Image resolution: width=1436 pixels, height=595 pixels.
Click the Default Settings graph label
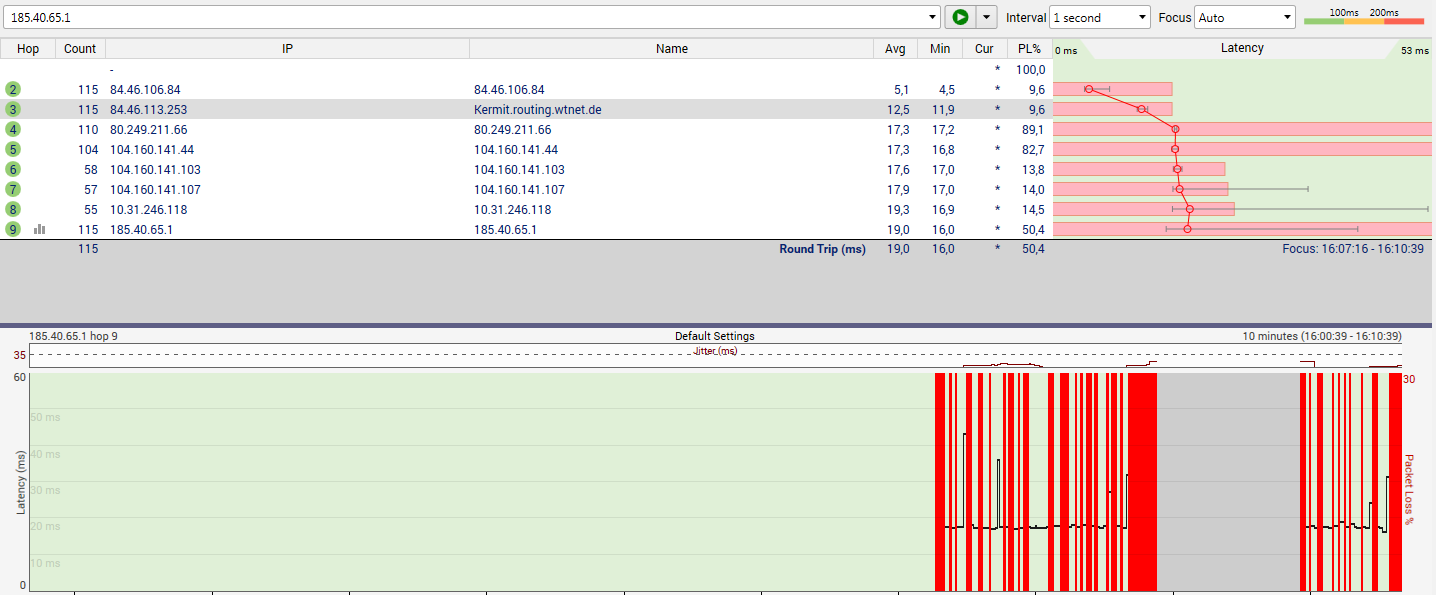[x=714, y=336]
